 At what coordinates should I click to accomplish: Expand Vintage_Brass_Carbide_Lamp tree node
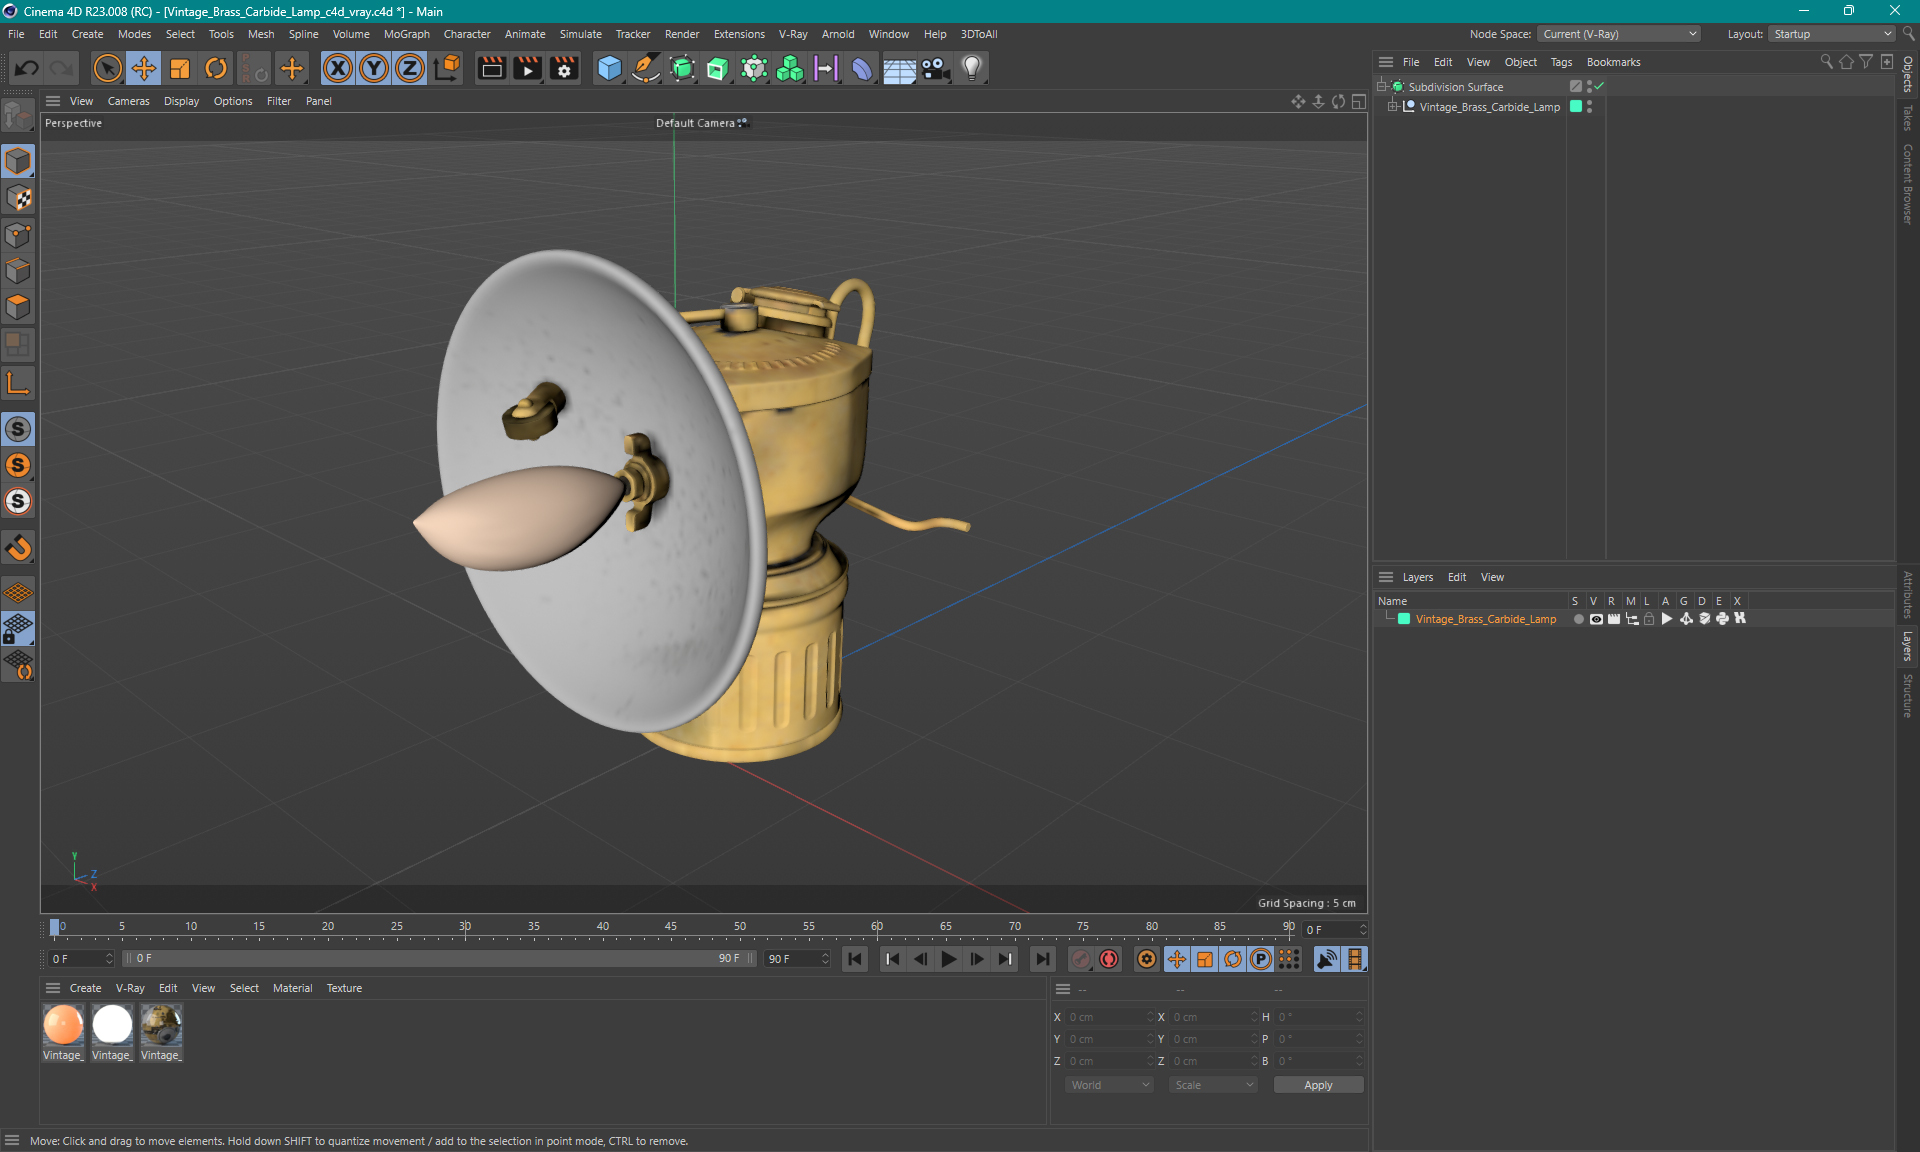click(1391, 106)
